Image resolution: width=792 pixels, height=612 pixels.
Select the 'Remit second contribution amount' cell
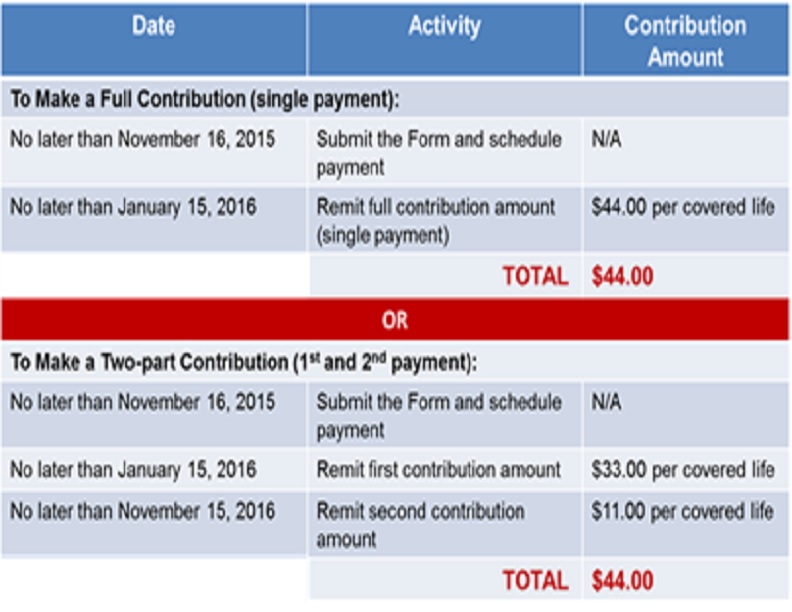pyautogui.click(x=420, y=524)
